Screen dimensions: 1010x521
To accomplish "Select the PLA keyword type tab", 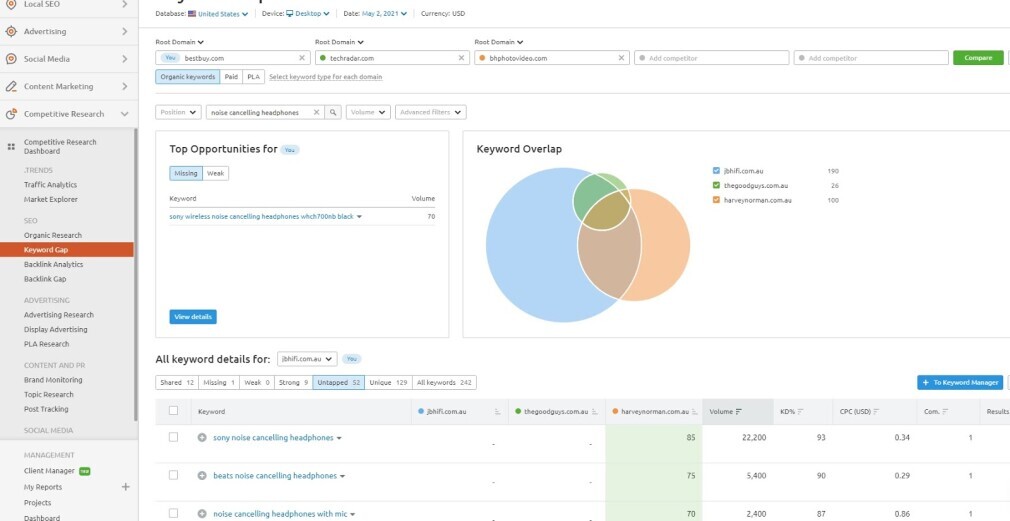I will [x=254, y=77].
